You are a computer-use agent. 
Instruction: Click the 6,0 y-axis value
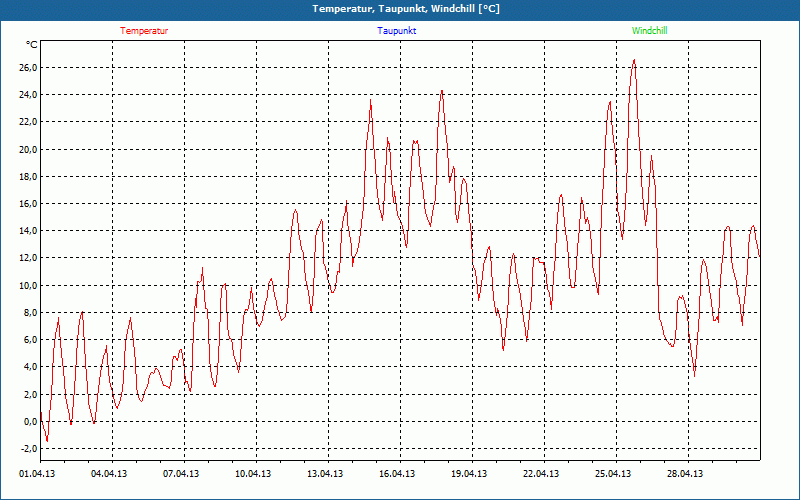pos(30,340)
